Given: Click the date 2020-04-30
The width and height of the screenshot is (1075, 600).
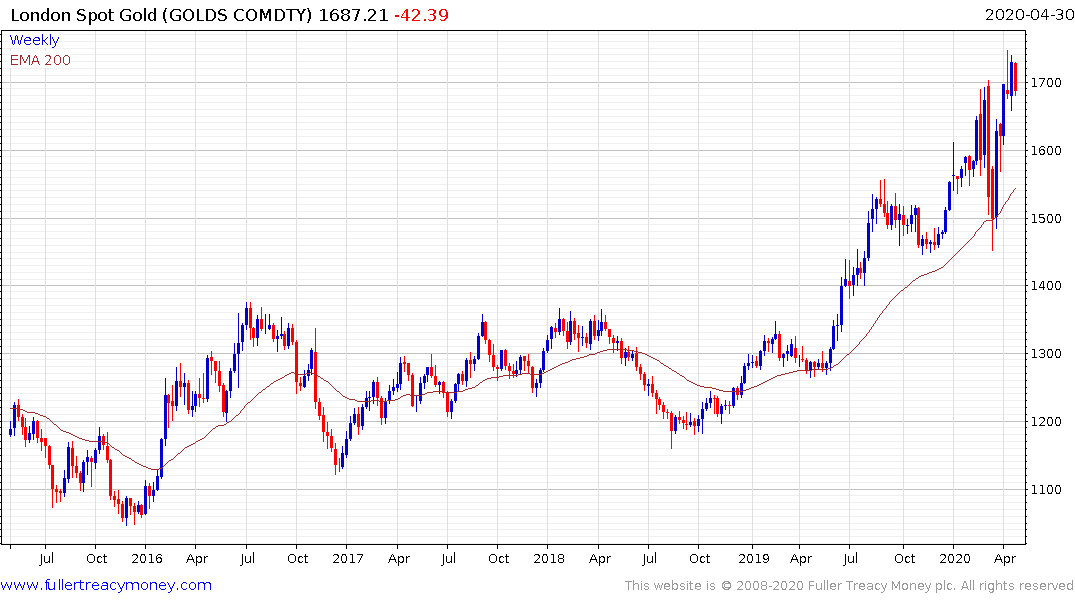Looking at the screenshot, I should pyautogui.click(x=1028, y=15).
